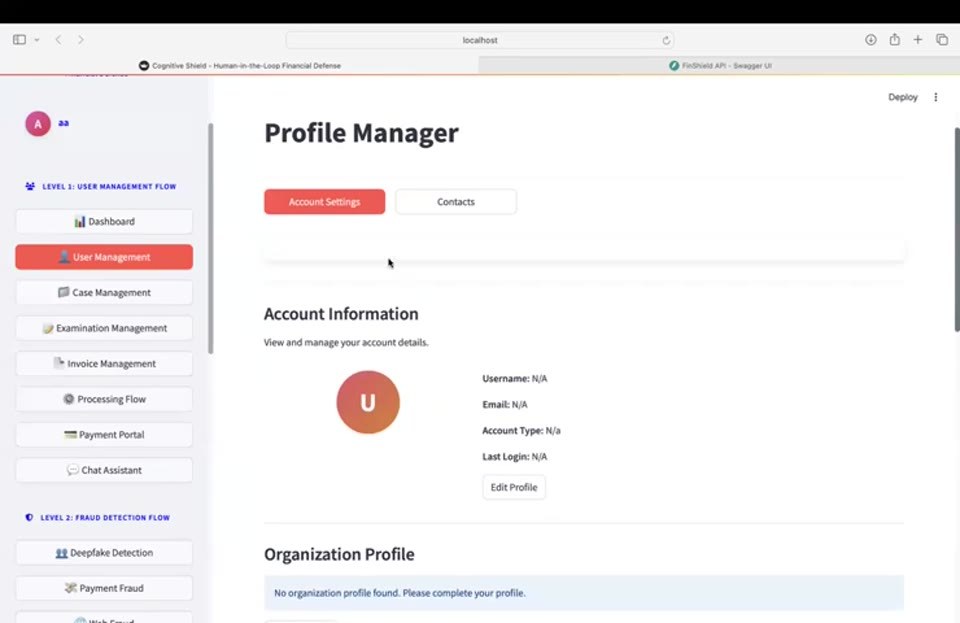Click the round U profile avatar
This screenshot has width=960, height=623.
pos(368,402)
